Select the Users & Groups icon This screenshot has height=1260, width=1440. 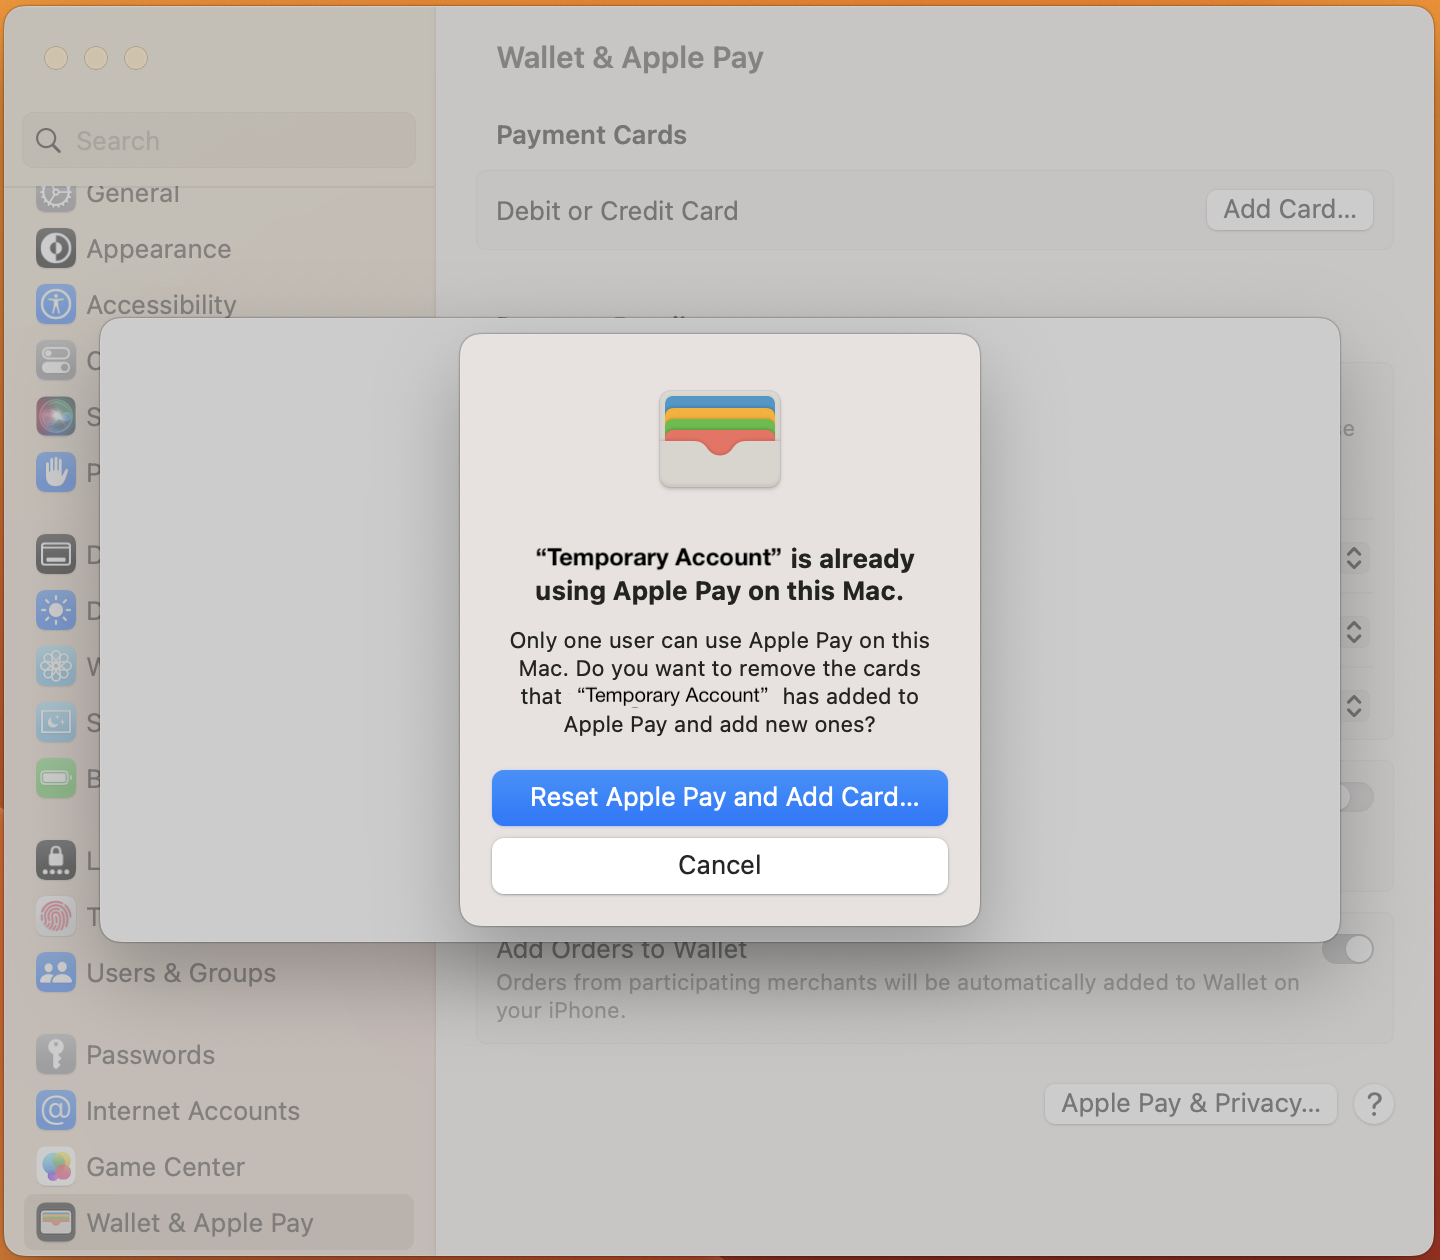(x=56, y=972)
